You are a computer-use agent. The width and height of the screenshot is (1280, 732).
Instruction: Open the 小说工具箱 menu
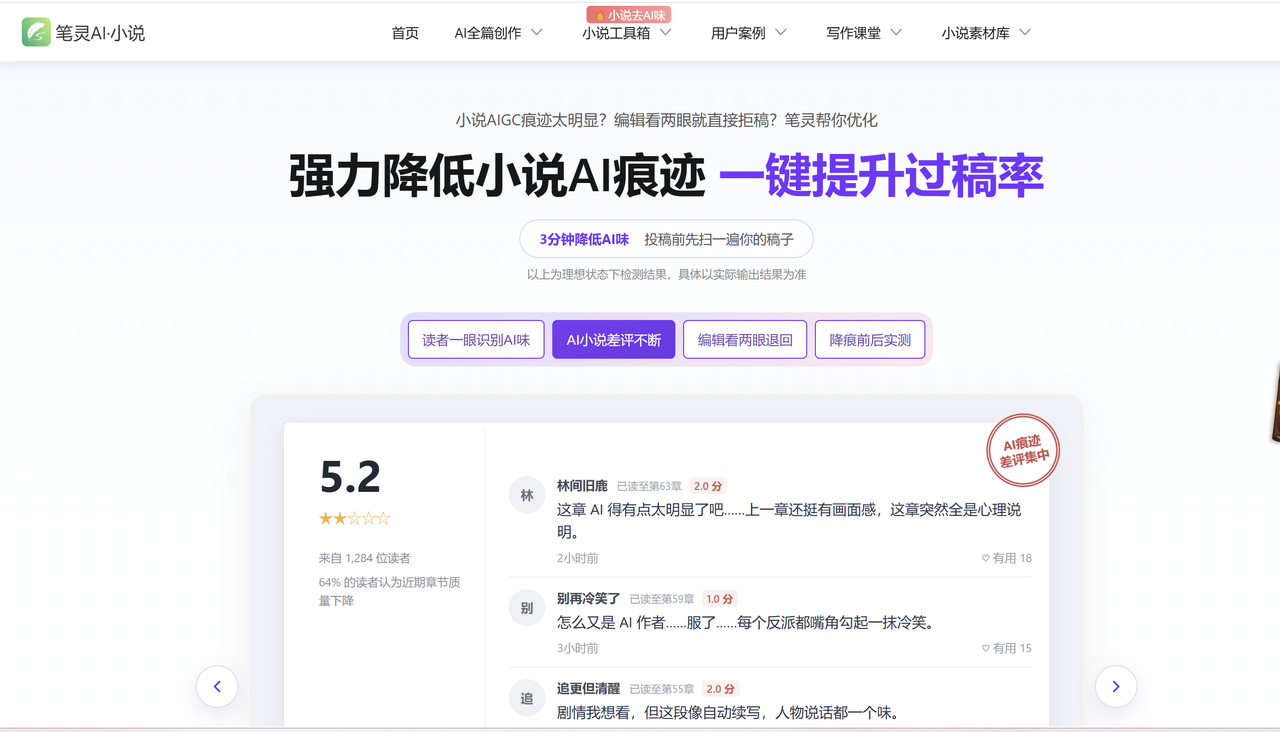pyautogui.click(x=616, y=33)
